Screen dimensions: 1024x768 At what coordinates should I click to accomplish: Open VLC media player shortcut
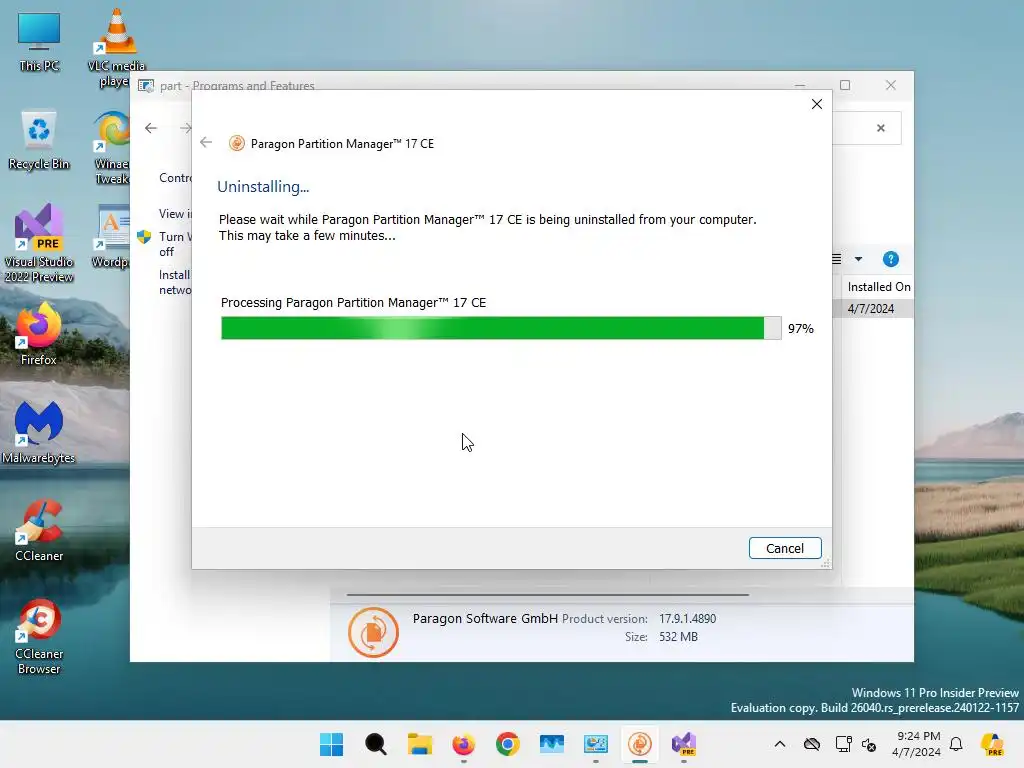tap(116, 48)
